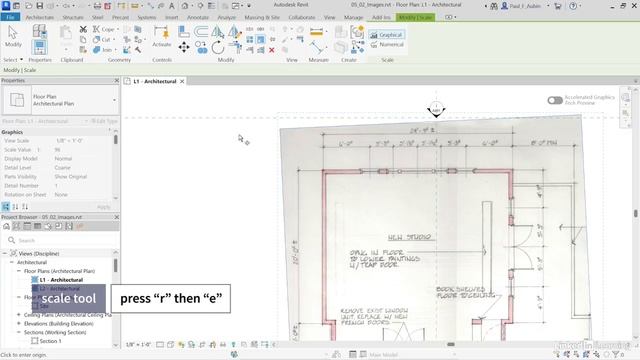The height and width of the screenshot is (360, 640).
Task: Switch to the Annotate ribbon tab
Action: (198, 18)
